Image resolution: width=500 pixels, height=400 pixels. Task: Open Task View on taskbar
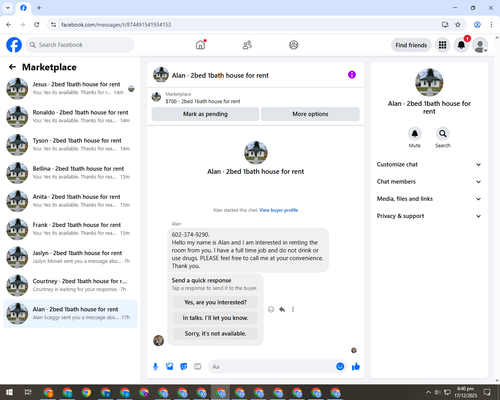tap(28, 392)
